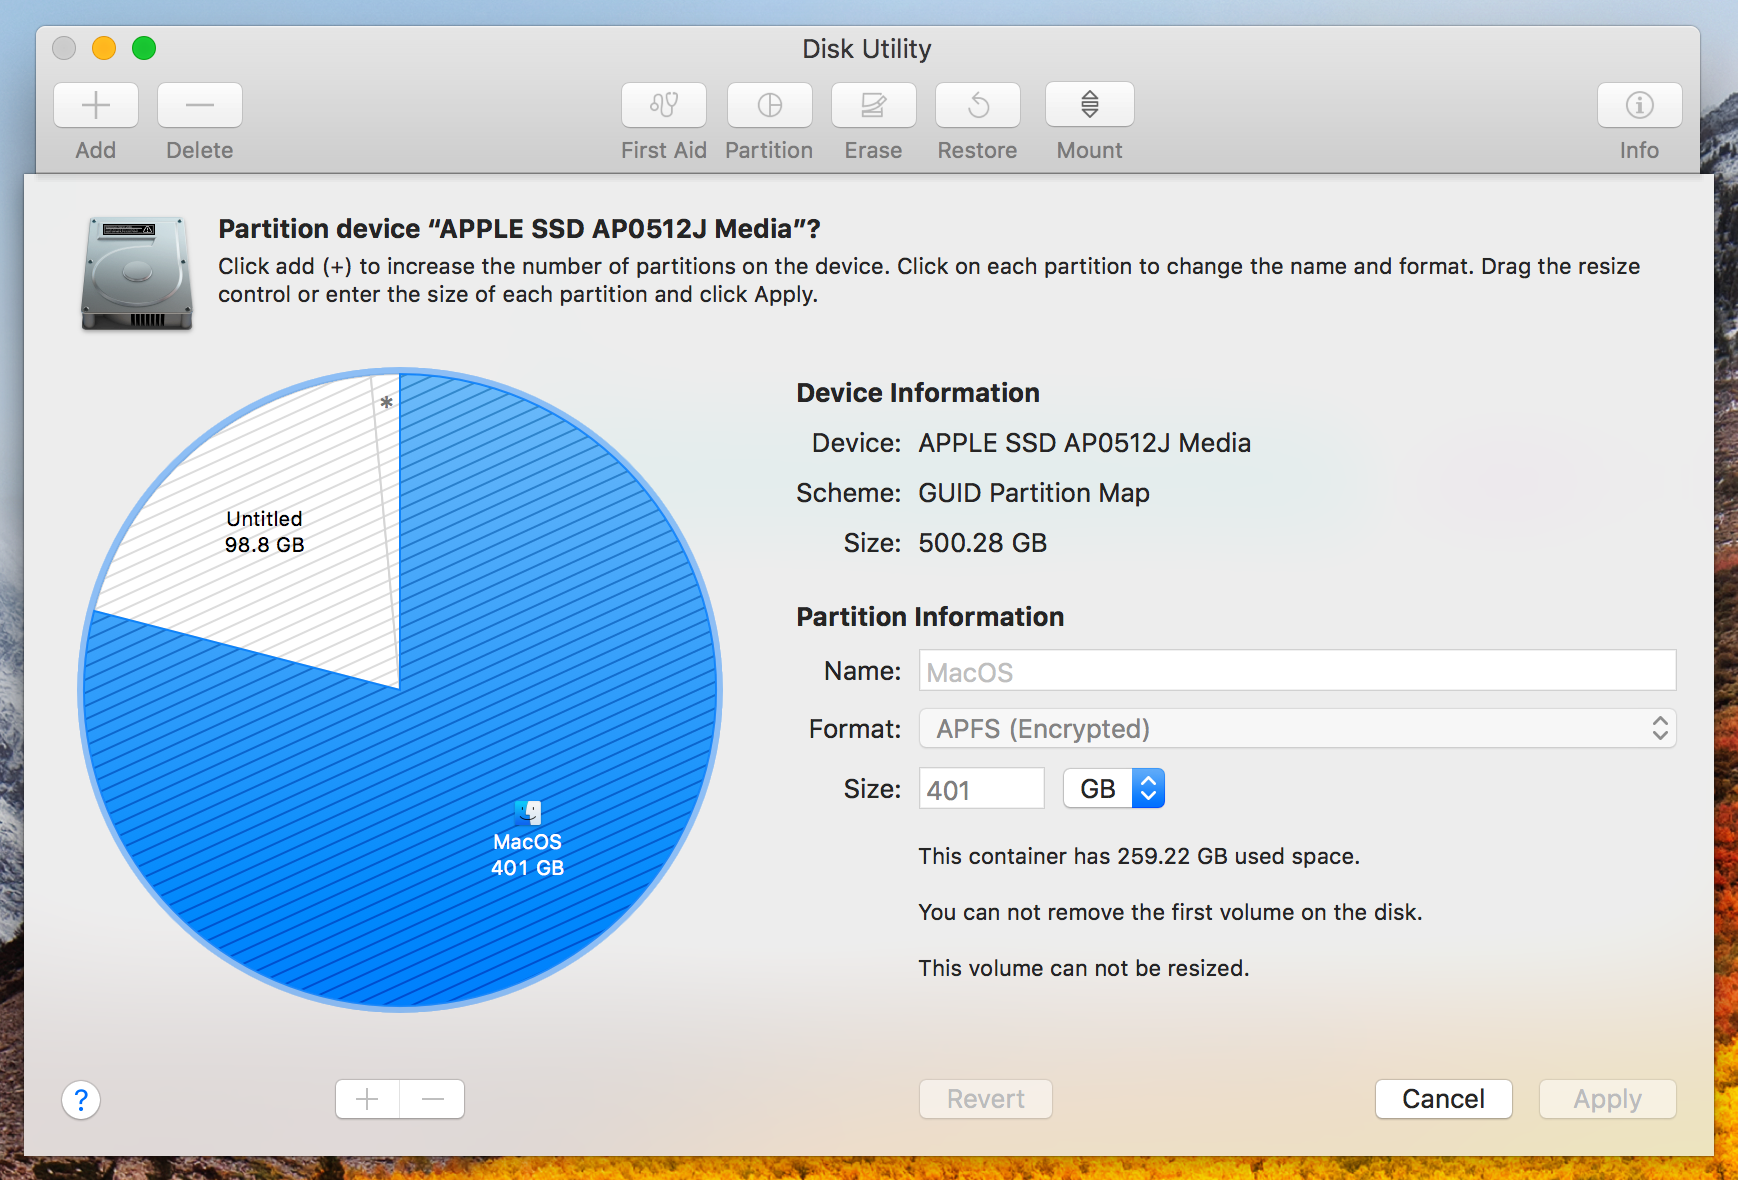Click the Disk Utility window title
This screenshot has width=1738, height=1180.
pos(867,49)
